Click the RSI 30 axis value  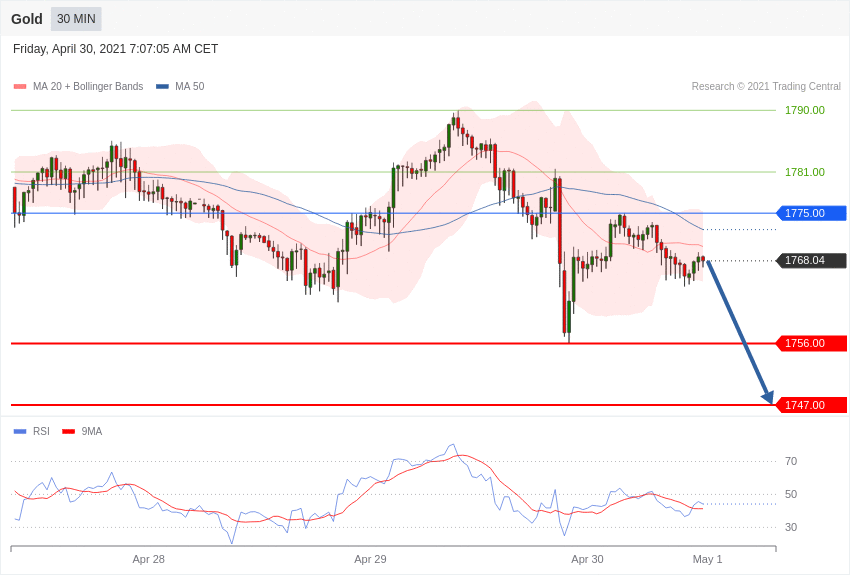point(791,527)
